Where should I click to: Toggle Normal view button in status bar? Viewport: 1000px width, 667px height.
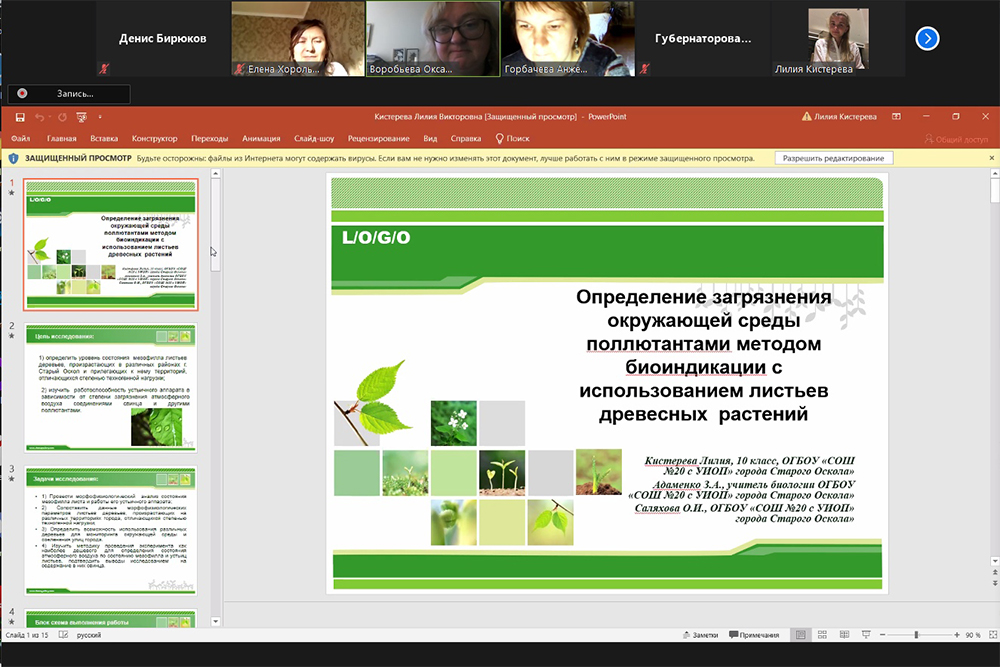[x=800, y=635]
